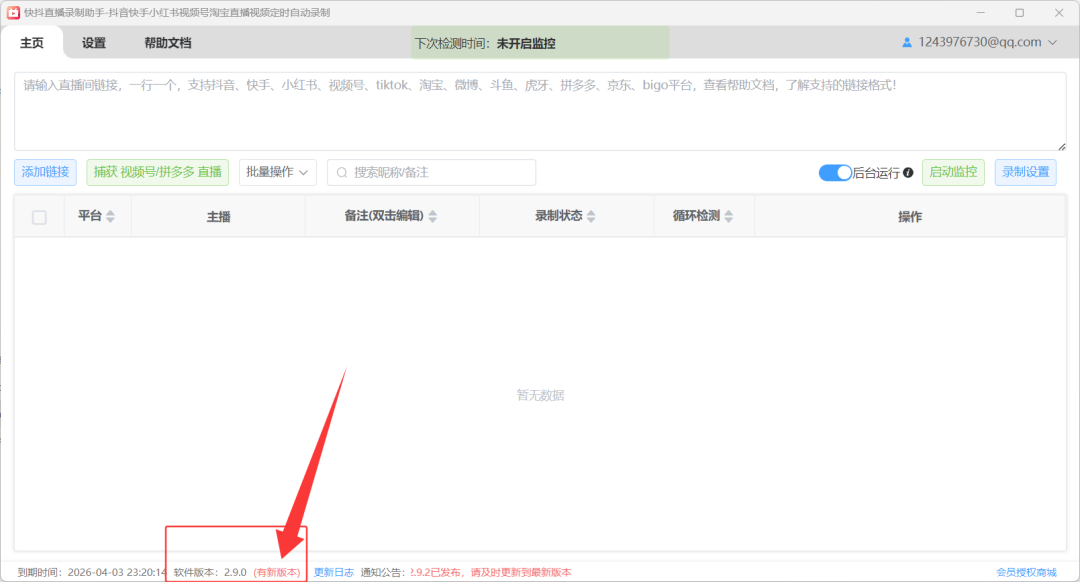Image resolution: width=1080 pixels, height=582 pixels.
Task: Click the 搜索昵称/备注 search field
Action: coord(432,172)
